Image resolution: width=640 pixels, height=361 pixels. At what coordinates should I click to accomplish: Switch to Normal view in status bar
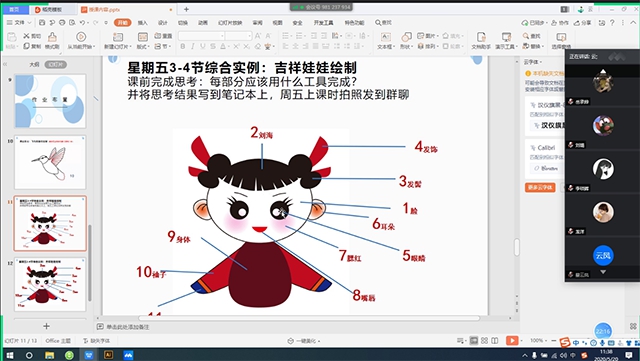[x=474, y=340]
